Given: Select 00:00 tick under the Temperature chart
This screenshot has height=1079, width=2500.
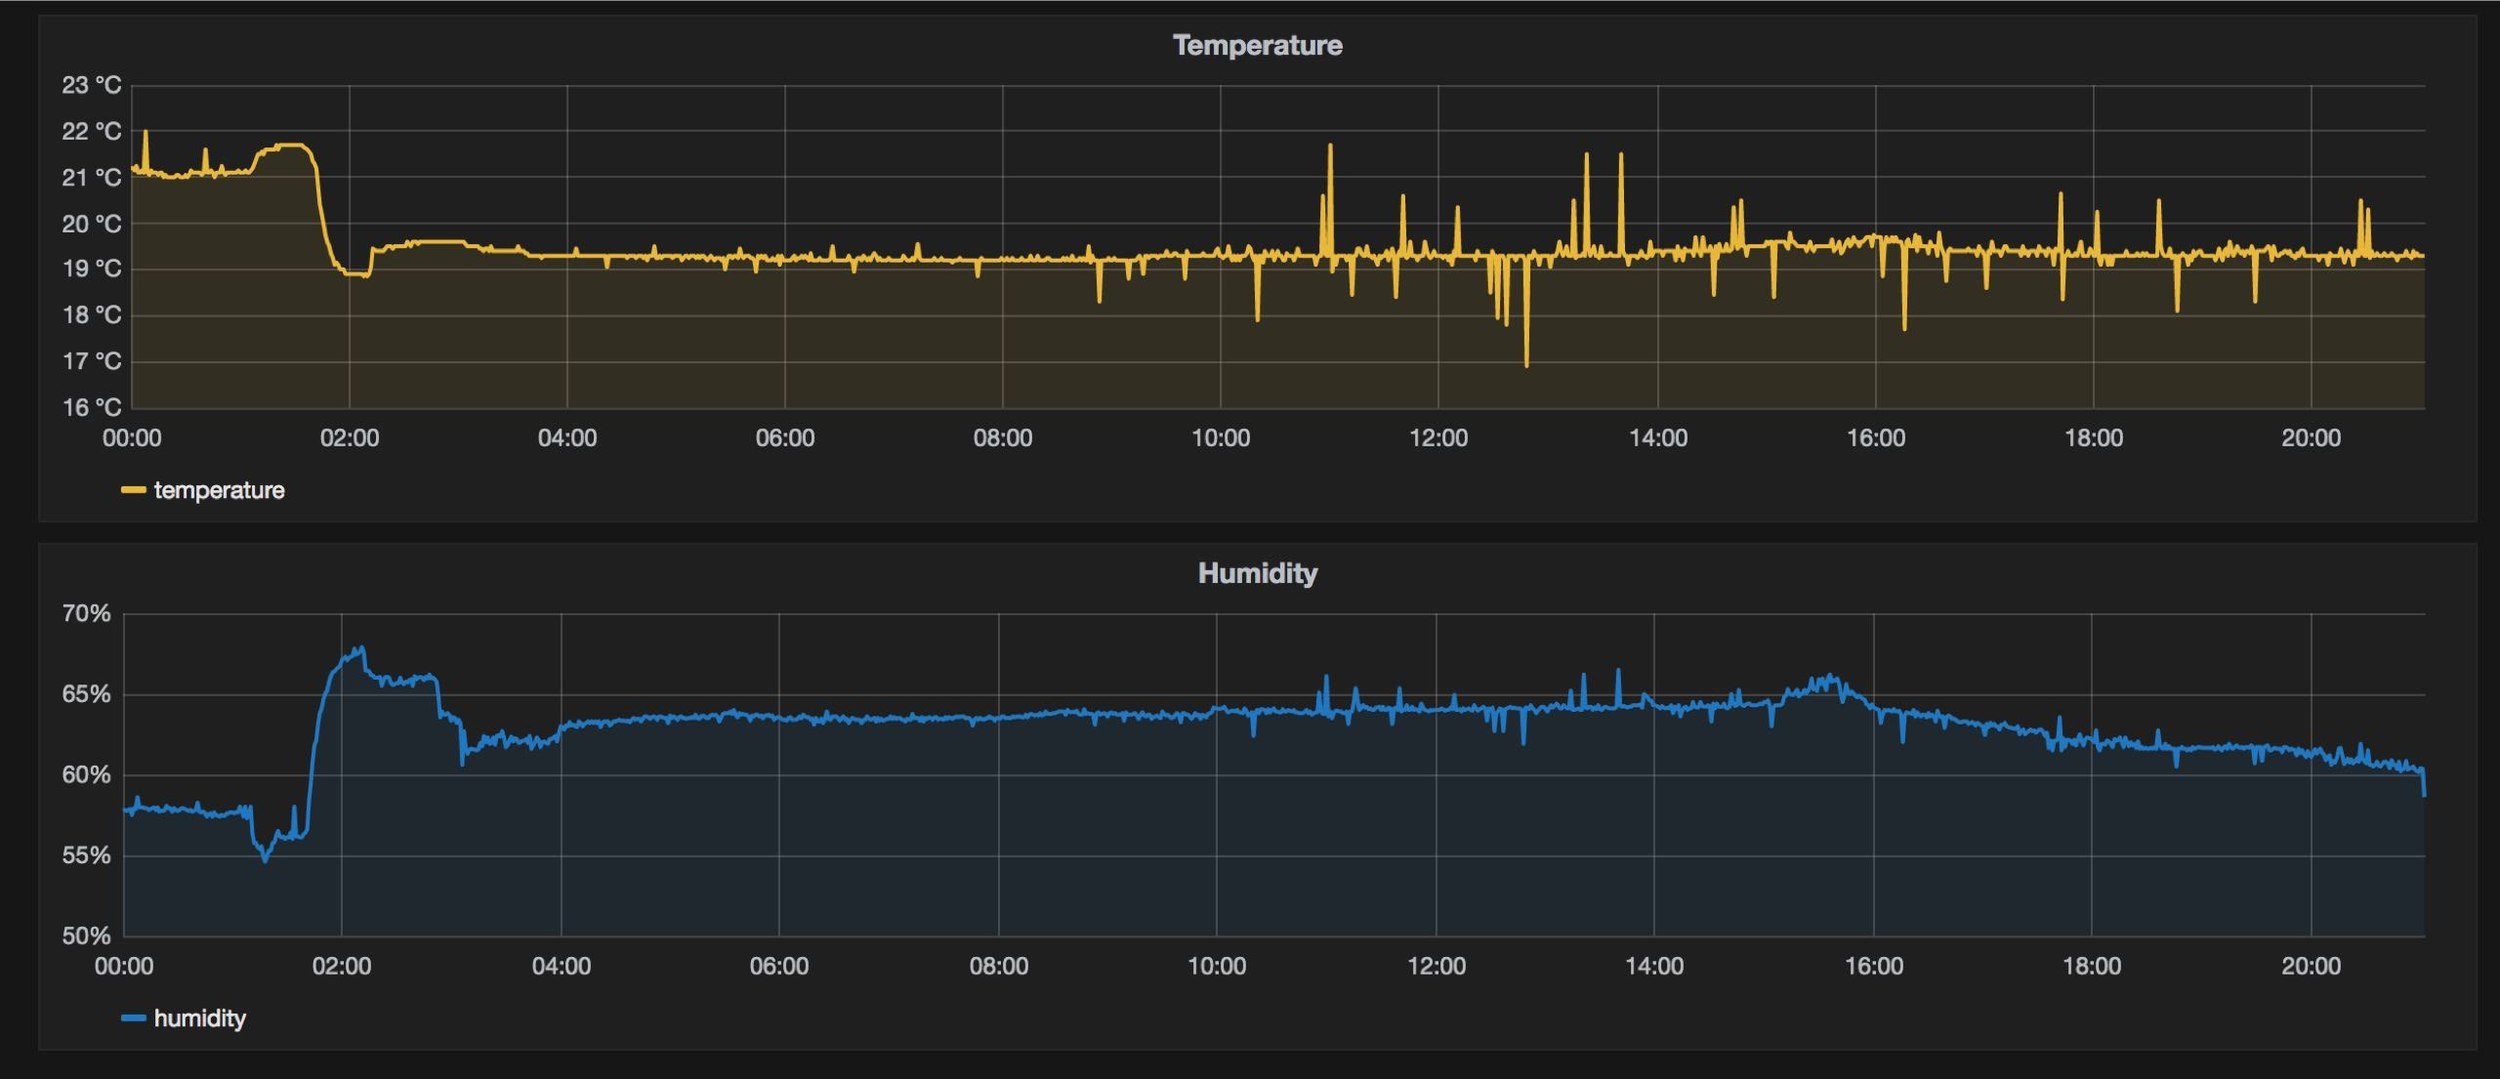Looking at the screenshot, I should (132, 439).
